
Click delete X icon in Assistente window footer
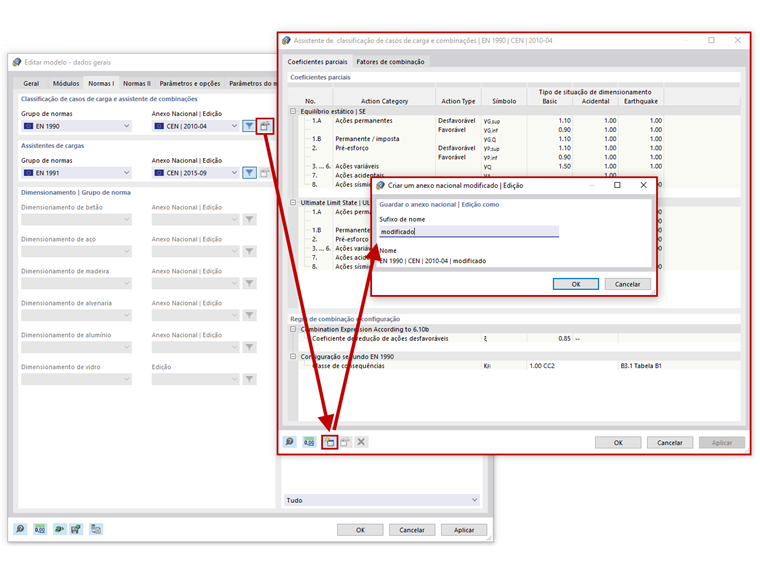coord(361,442)
